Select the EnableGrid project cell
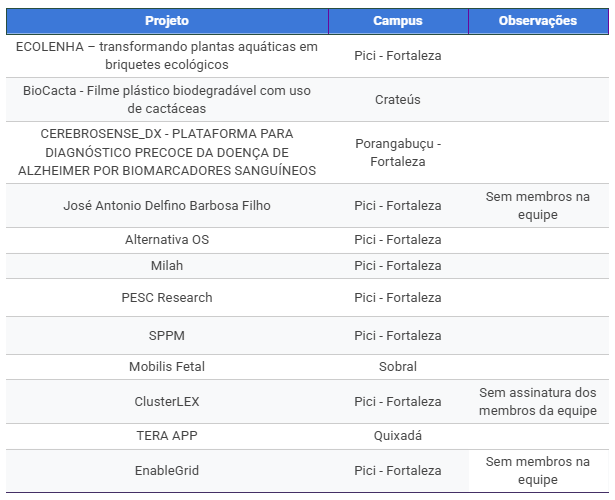Viewport: 615px width, 500px height. coord(167,470)
